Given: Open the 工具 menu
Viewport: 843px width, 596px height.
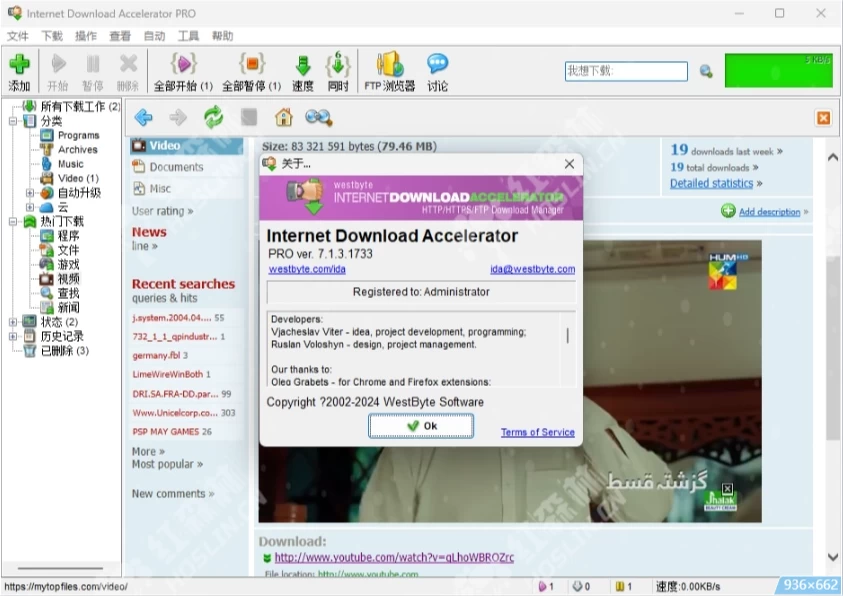Looking at the screenshot, I should [x=188, y=36].
